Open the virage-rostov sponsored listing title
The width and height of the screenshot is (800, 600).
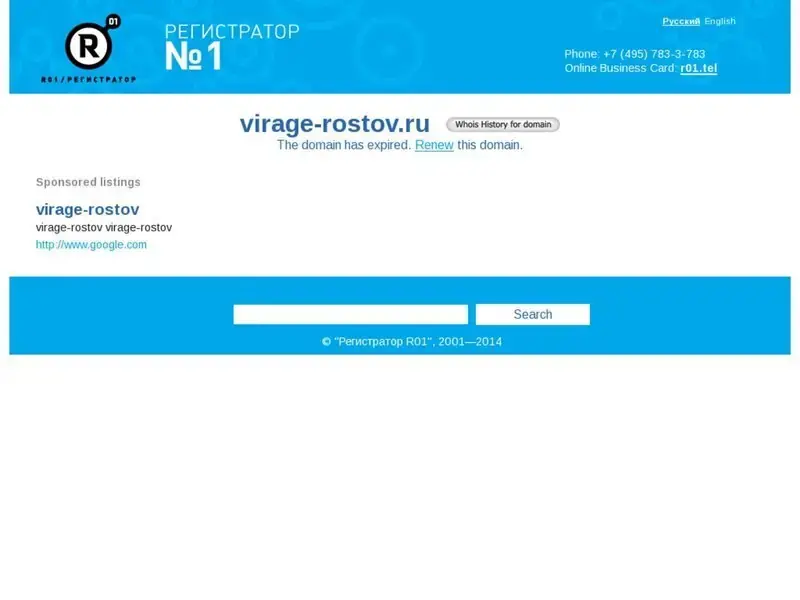click(x=87, y=209)
